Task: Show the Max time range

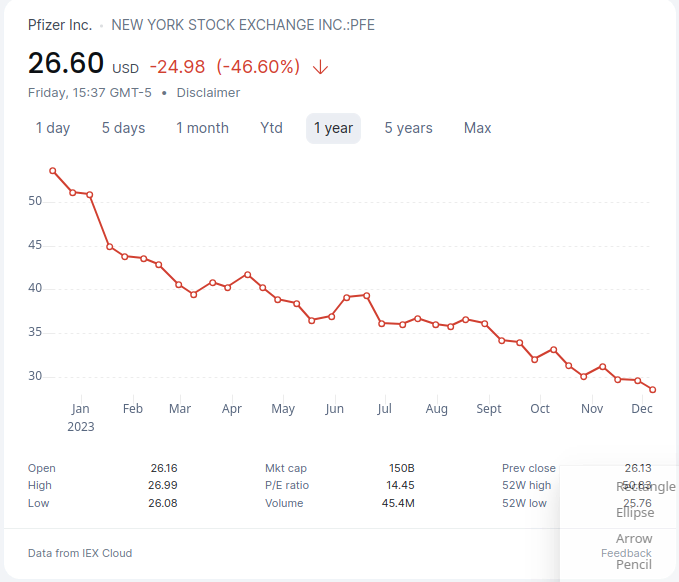Action: [477, 128]
